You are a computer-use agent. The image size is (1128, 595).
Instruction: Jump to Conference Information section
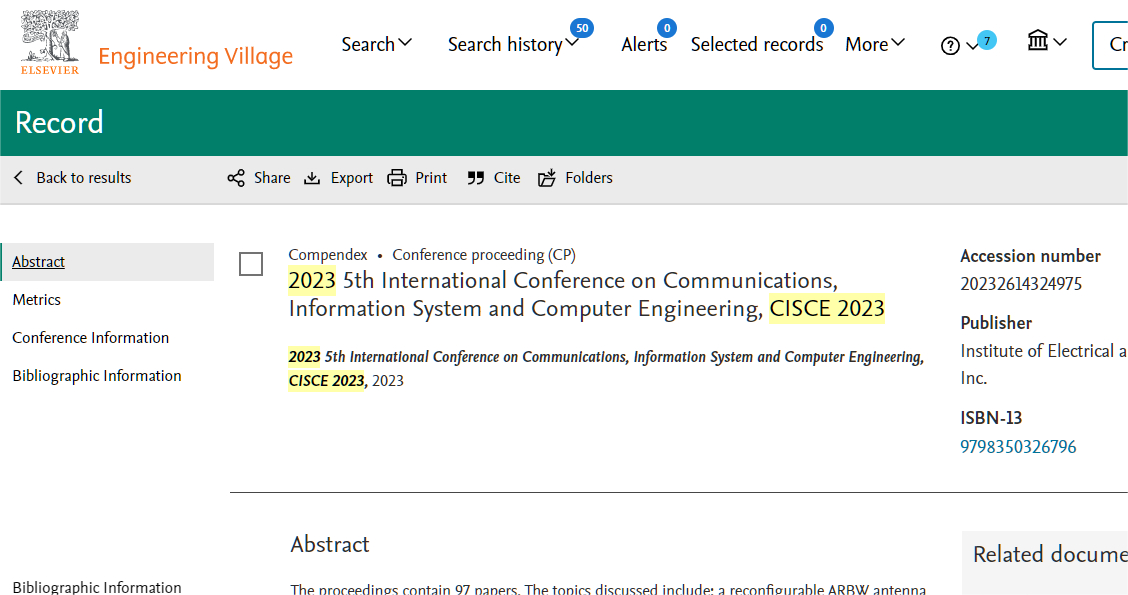click(x=91, y=338)
